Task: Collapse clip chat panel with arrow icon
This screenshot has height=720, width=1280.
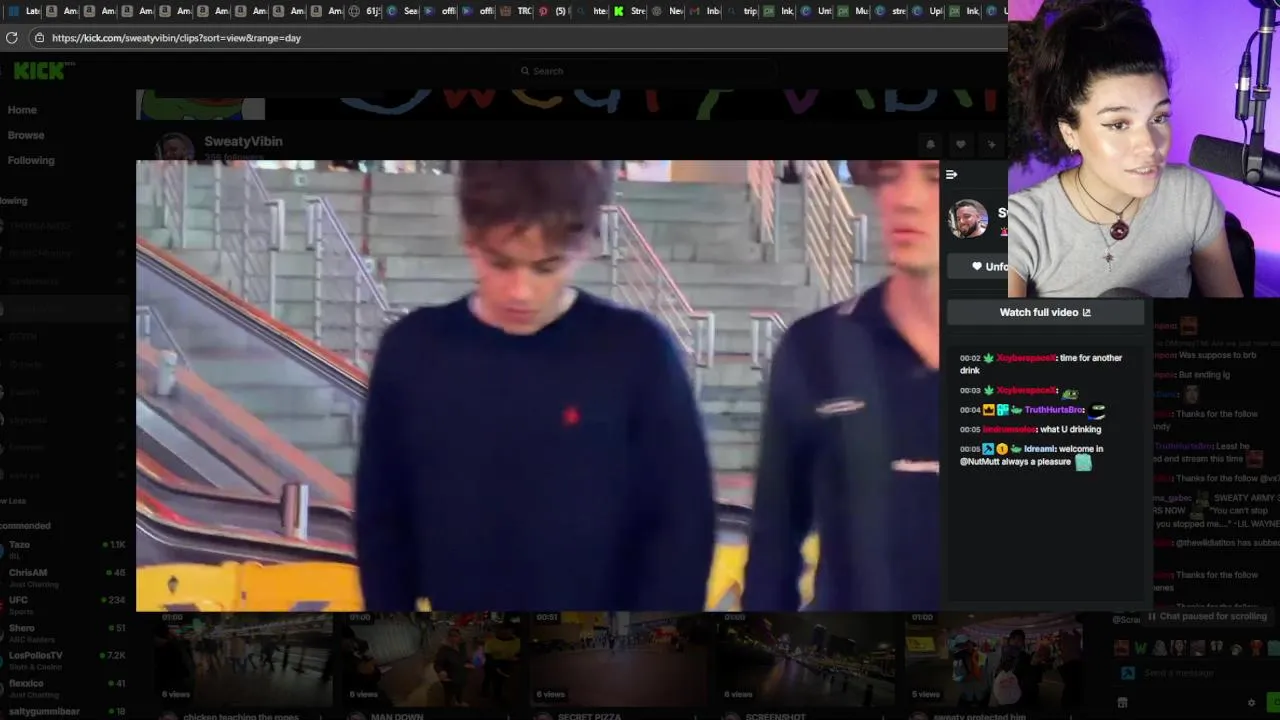Action: pos(951,175)
